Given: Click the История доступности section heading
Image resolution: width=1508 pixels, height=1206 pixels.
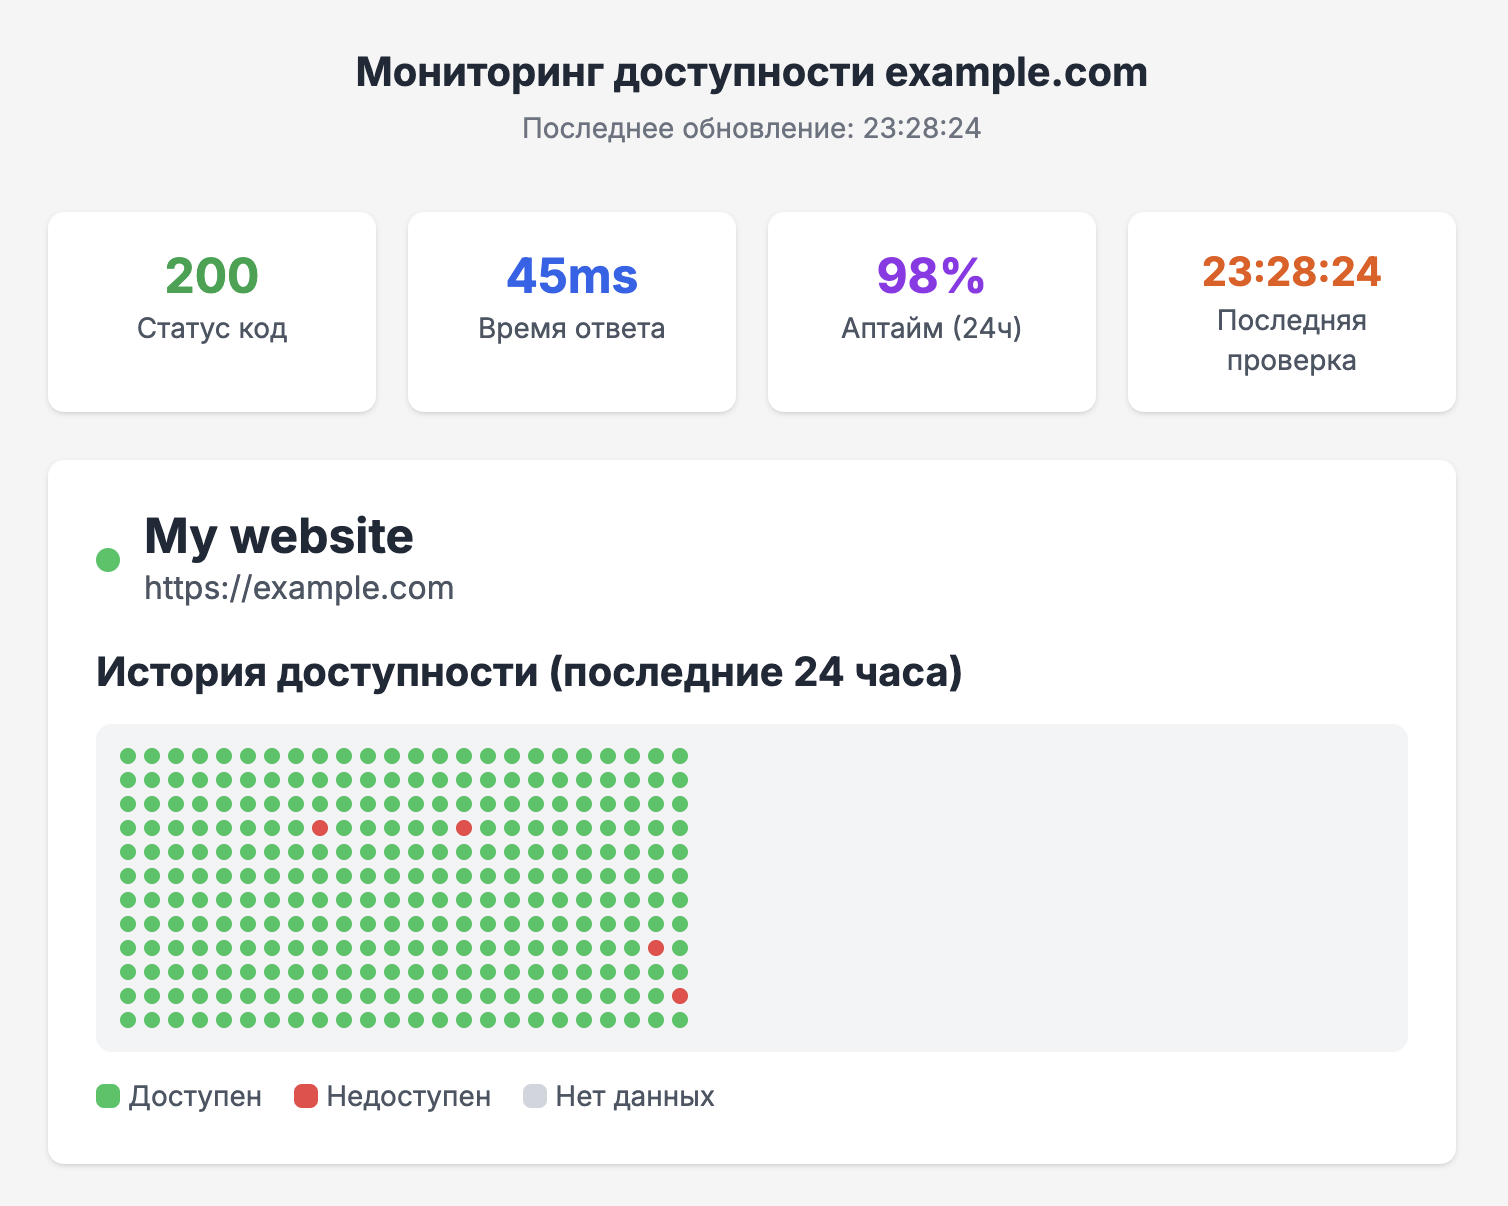Looking at the screenshot, I should click(x=529, y=672).
